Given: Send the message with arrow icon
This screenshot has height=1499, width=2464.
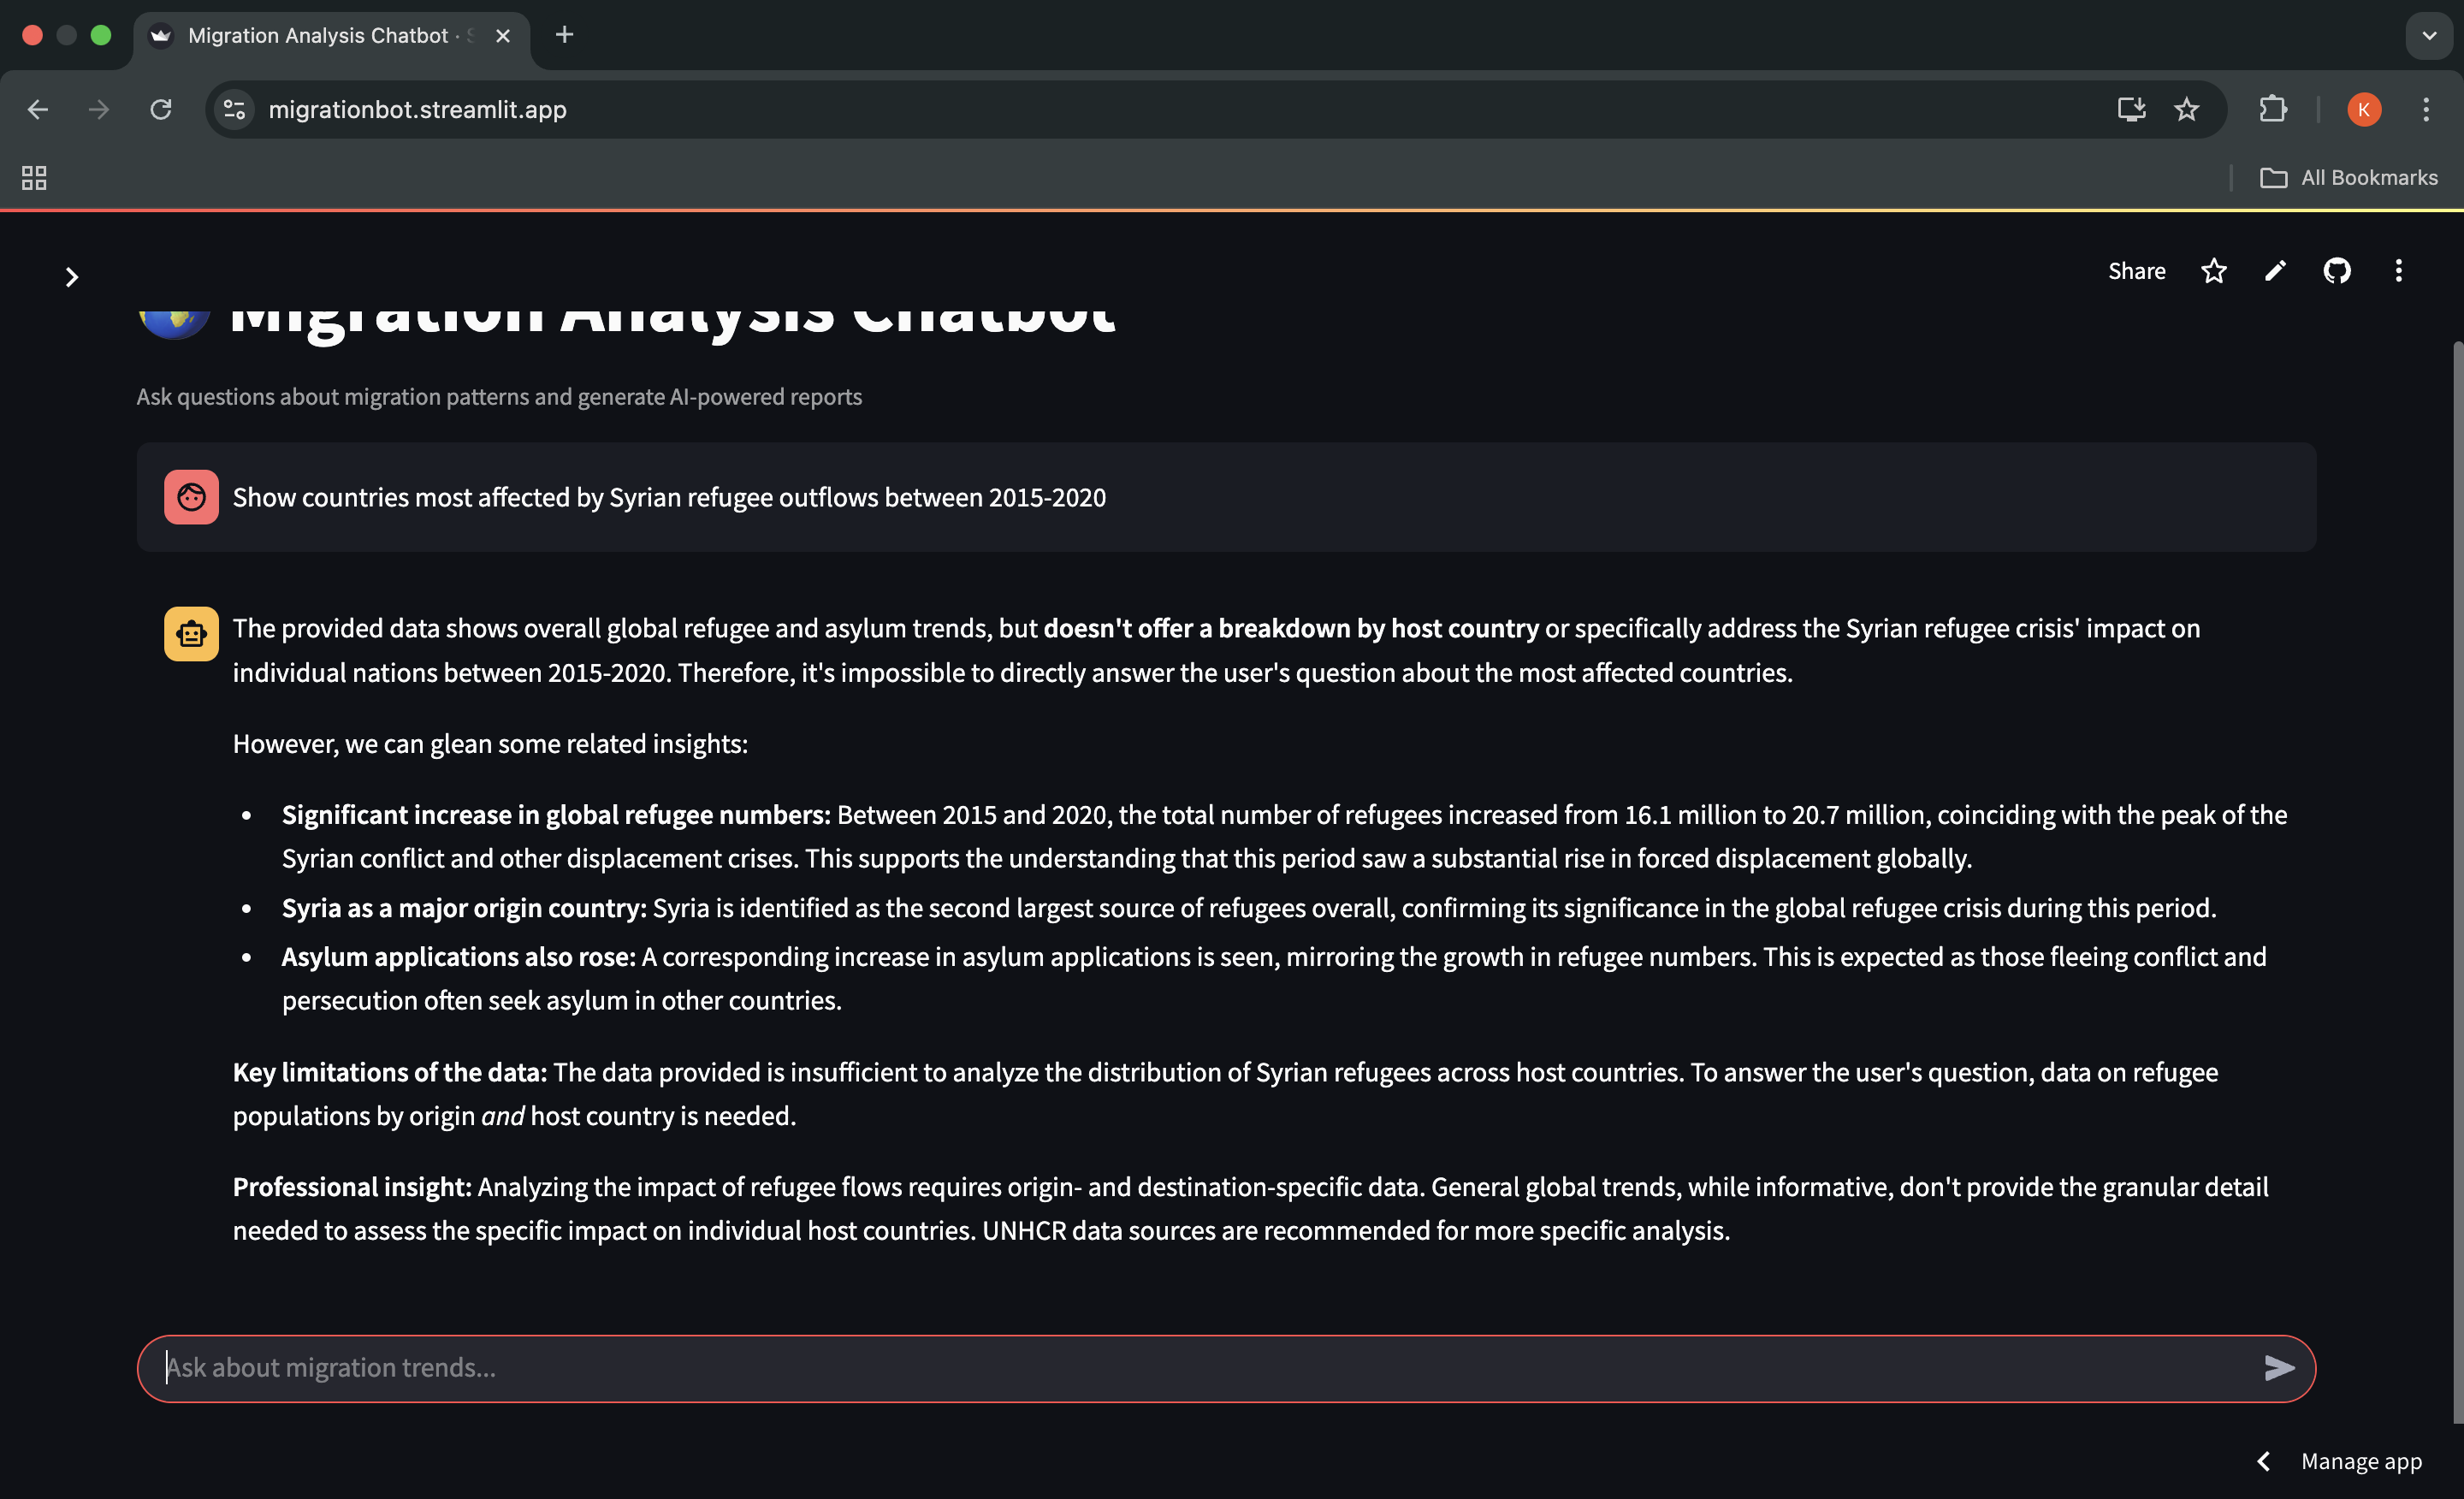Looking at the screenshot, I should tap(2278, 1367).
